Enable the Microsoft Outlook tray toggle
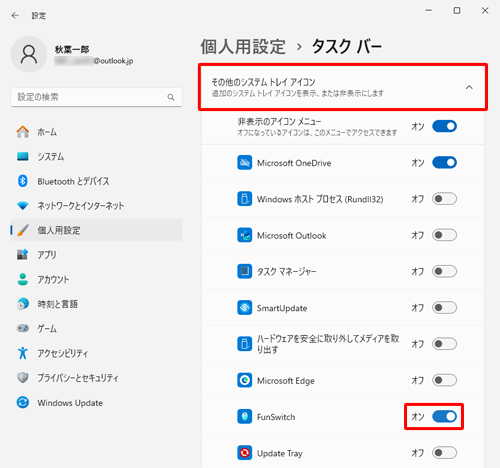This screenshot has height=468, width=500. coord(444,235)
